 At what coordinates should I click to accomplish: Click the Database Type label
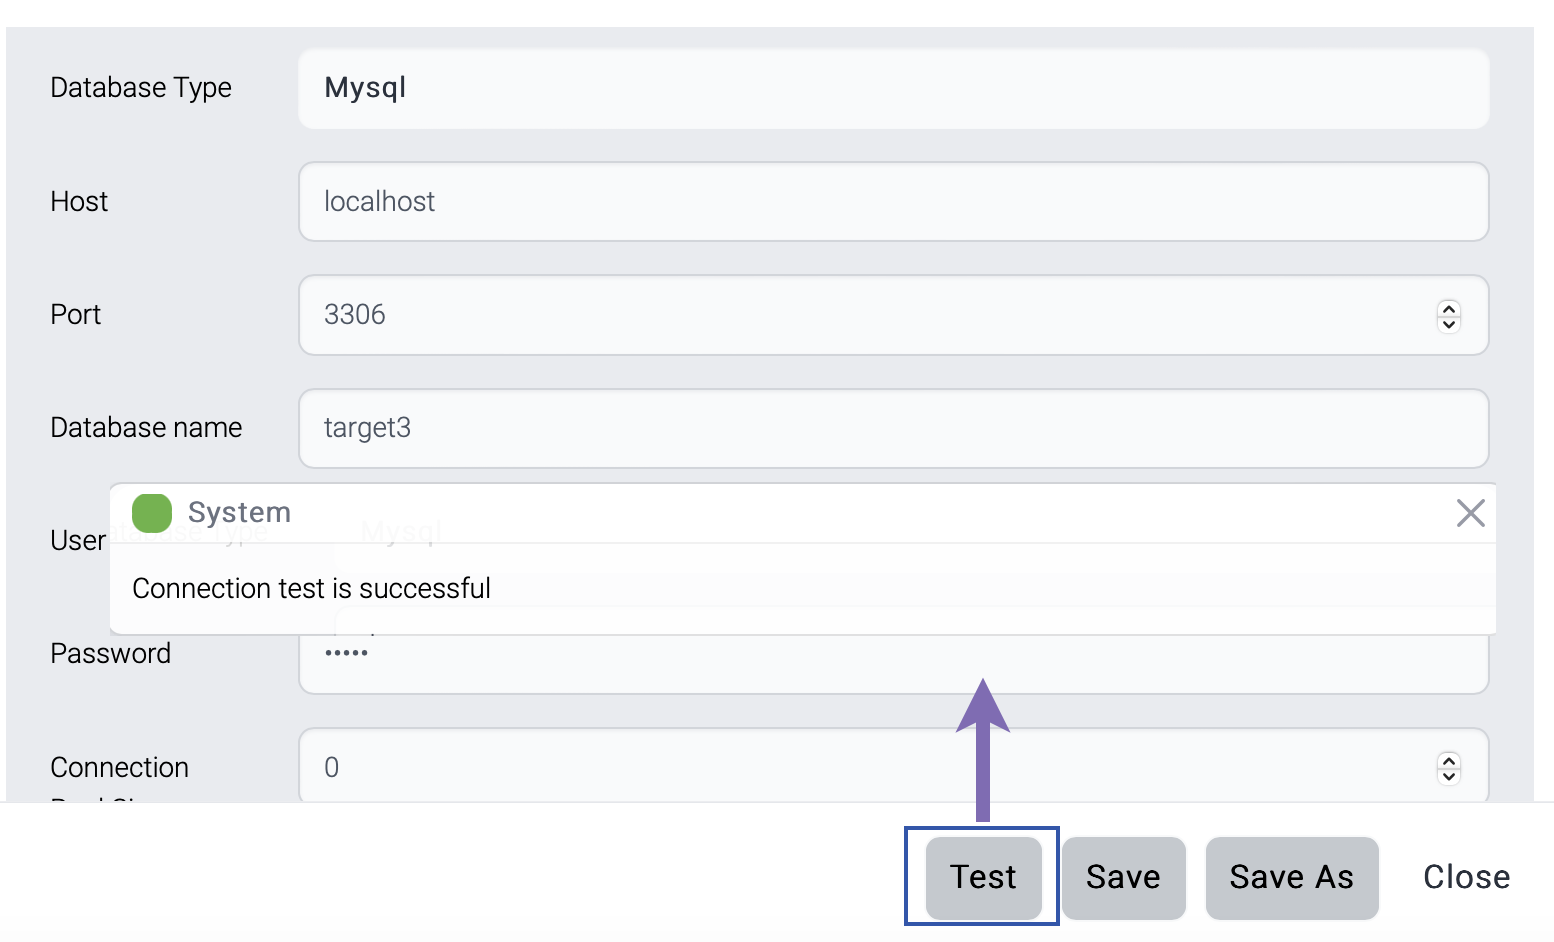(x=141, y=88)
